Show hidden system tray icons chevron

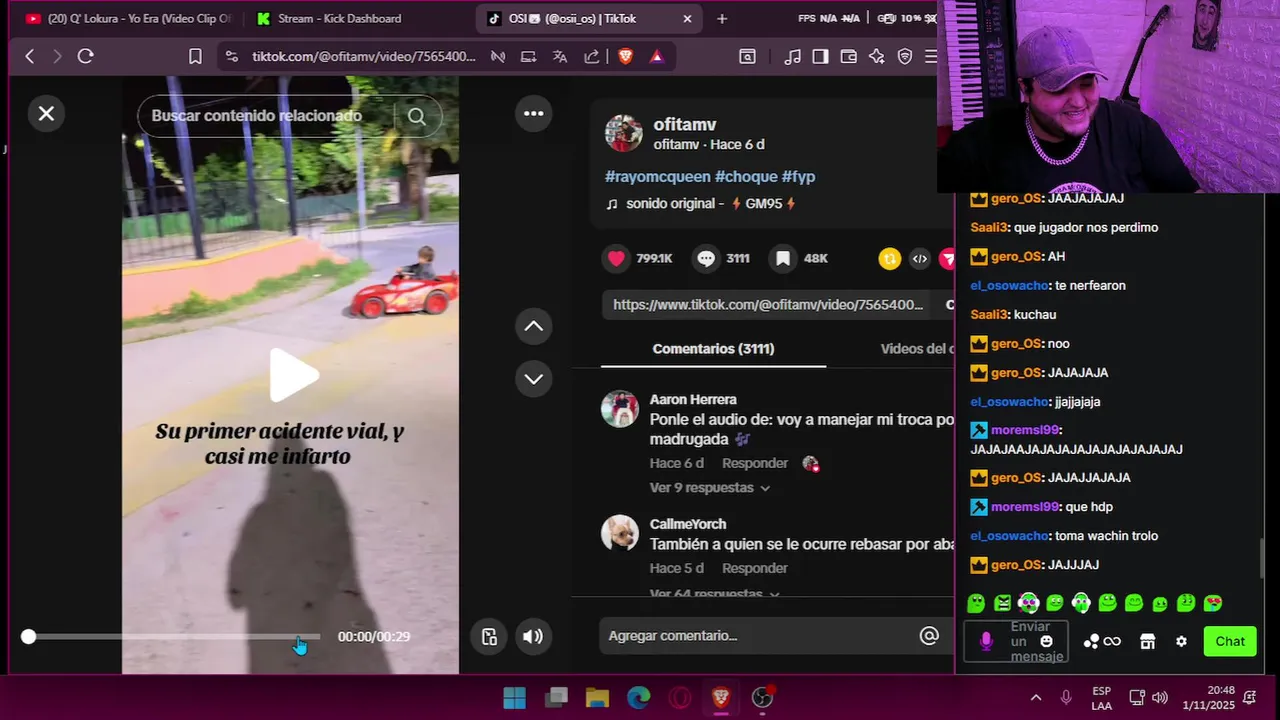[x=1035, y=697]
